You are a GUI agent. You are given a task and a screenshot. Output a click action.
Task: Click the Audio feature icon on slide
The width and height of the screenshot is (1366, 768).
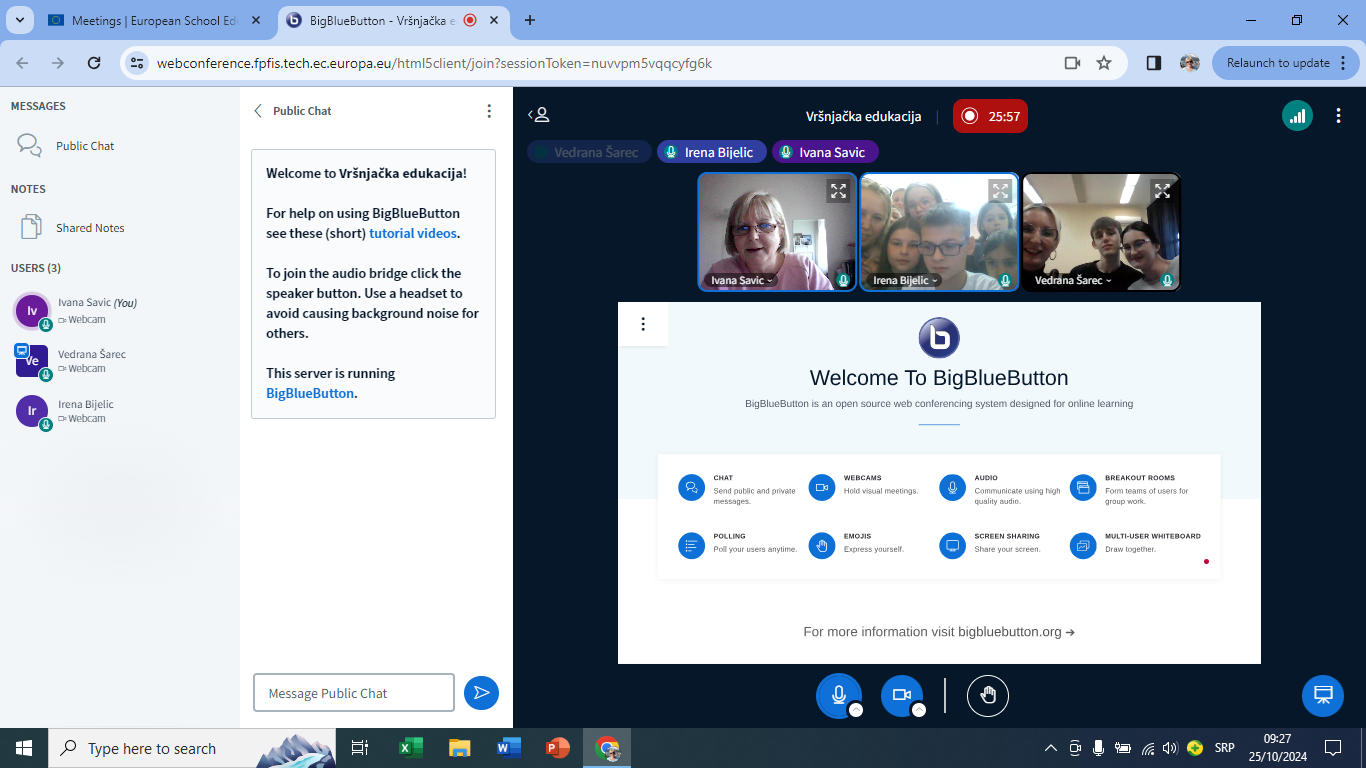(952, 487)
